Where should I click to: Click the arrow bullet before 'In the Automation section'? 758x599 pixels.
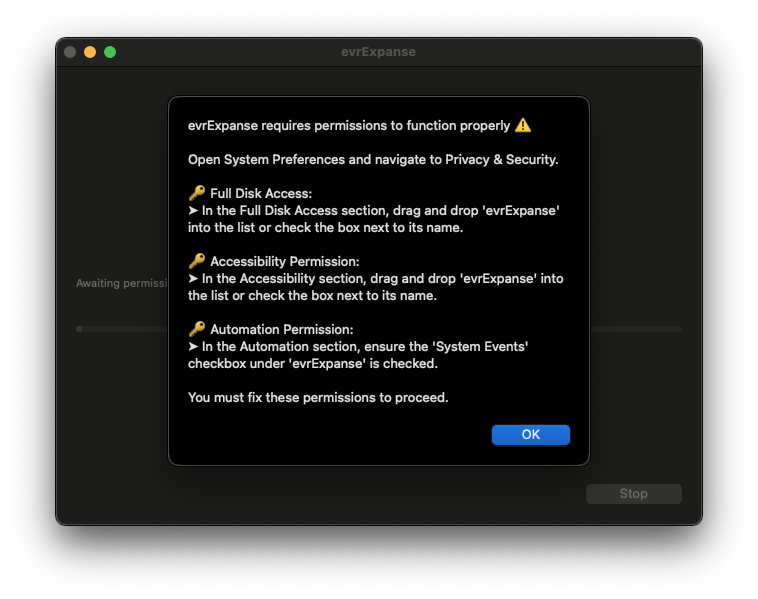(193, 346)
